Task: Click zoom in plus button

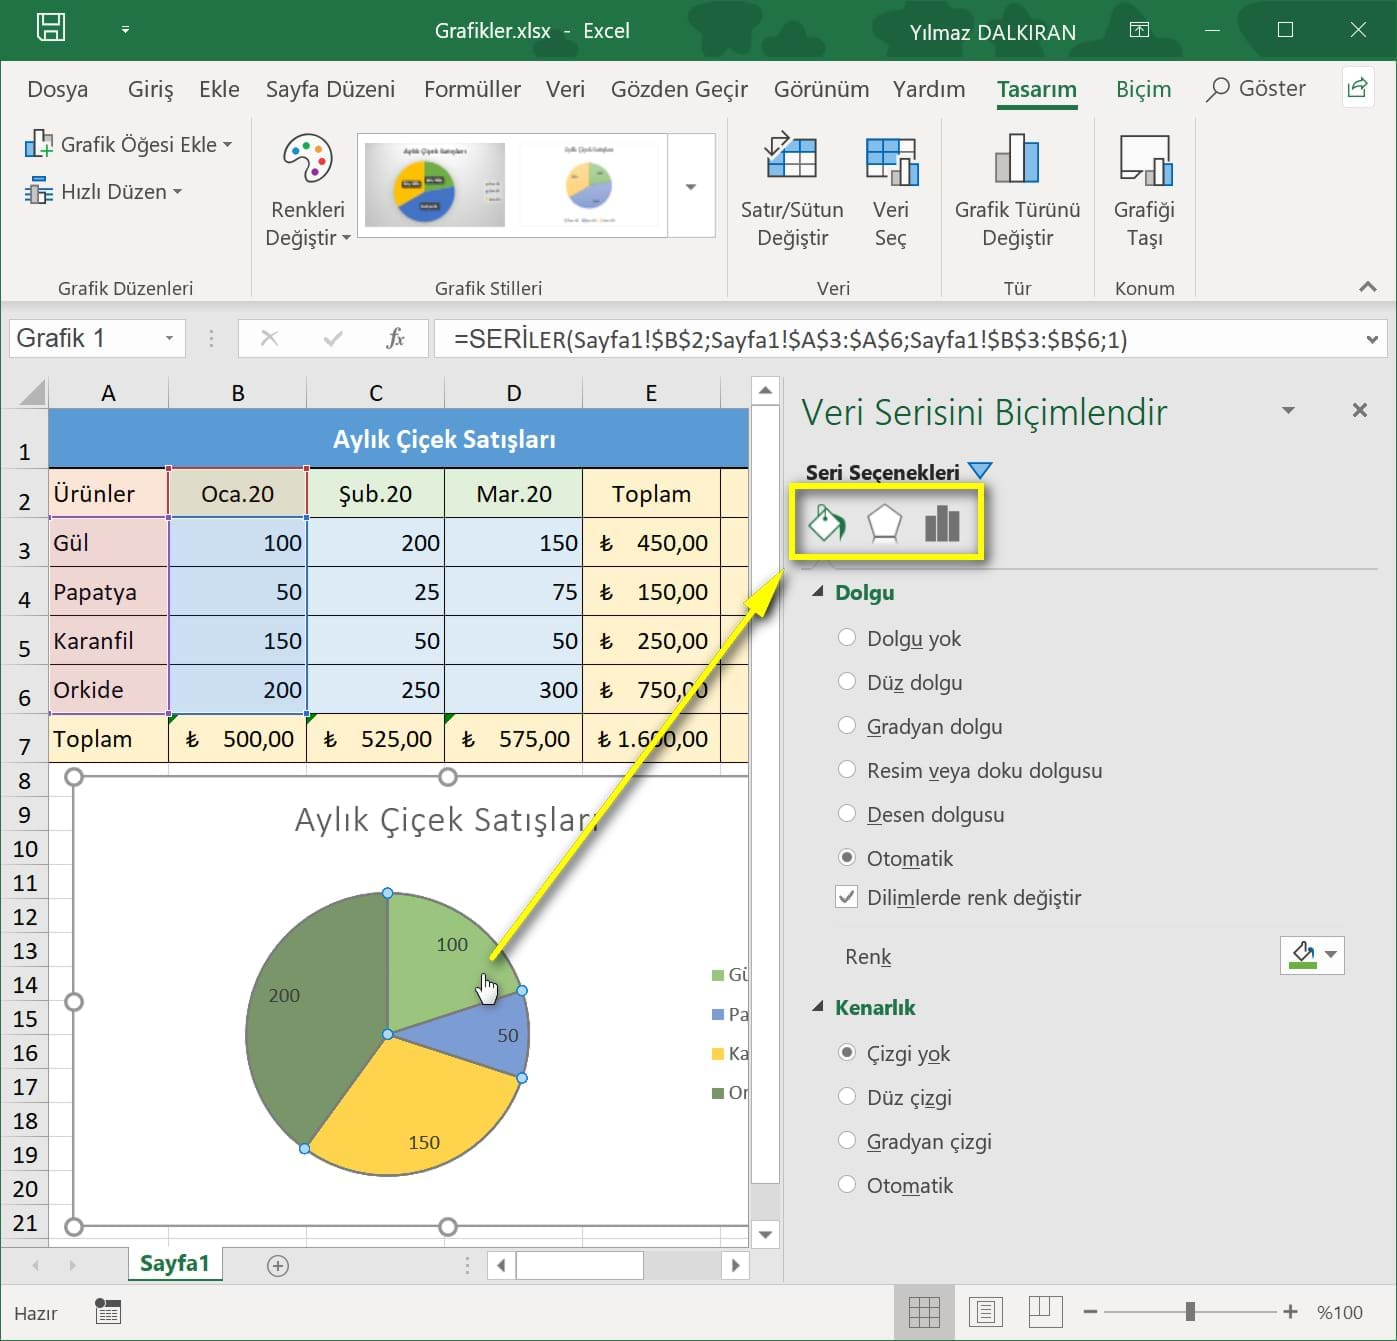Action: [x=1290, y=1312]
